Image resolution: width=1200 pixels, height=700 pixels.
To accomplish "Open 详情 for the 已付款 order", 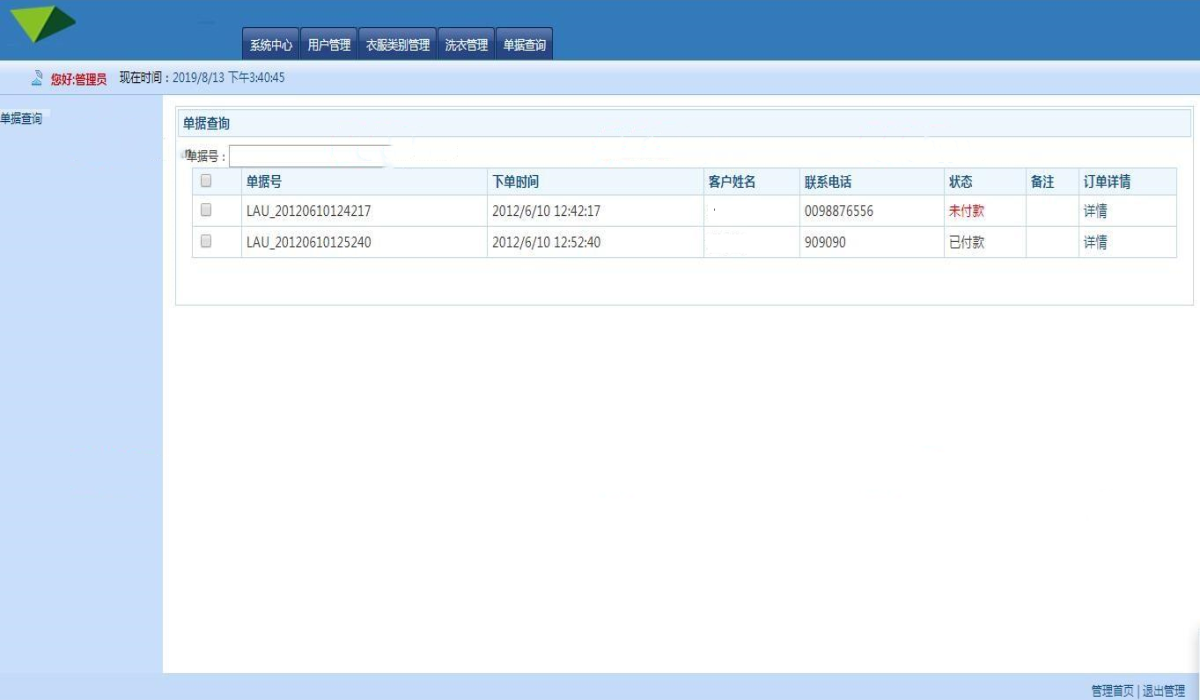I will click(x=1095, y=242).
